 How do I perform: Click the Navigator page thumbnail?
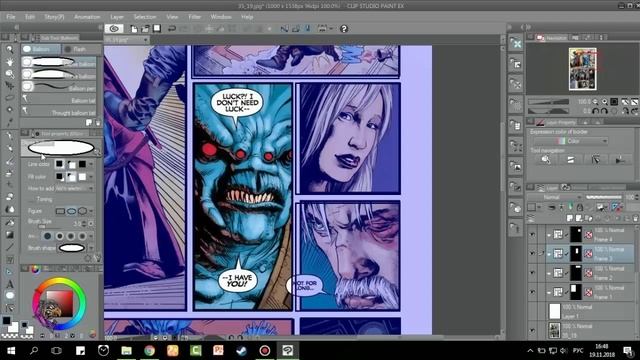click(x=583, y=69)
